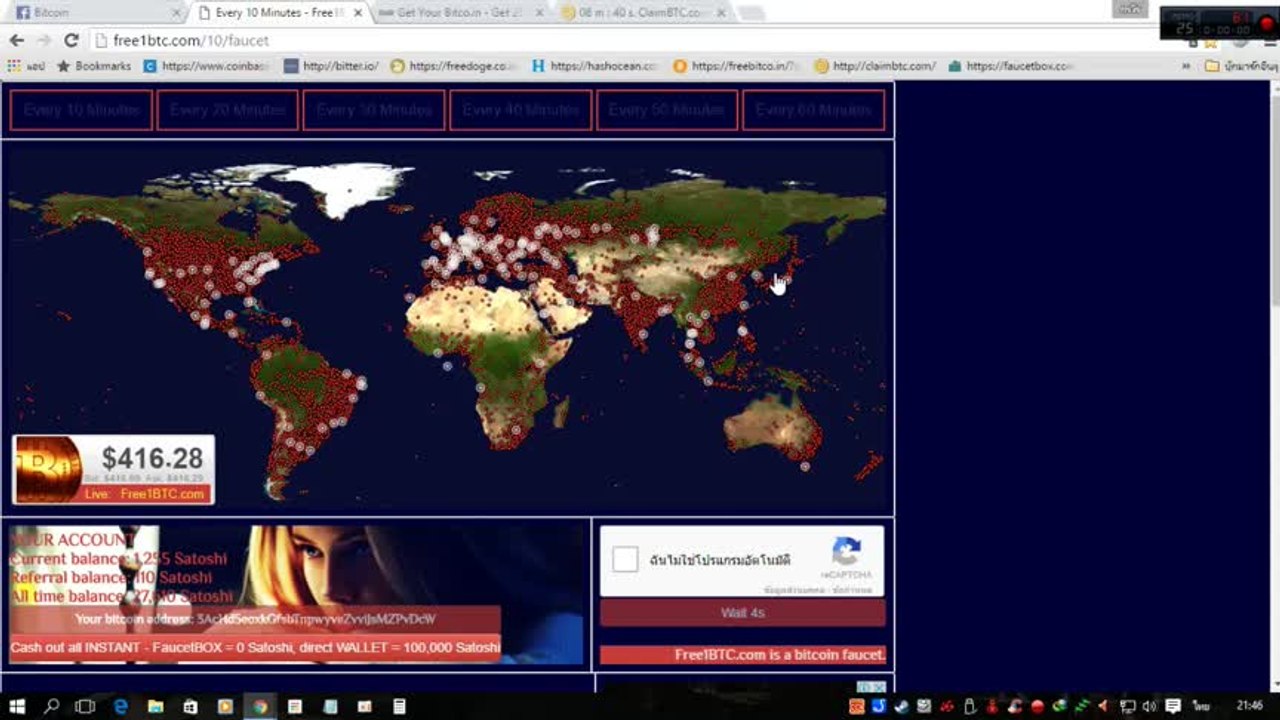Open the Action Center notifications icon
Image resolution: width=1280 pixels, height=720 pixels.
1172,706
